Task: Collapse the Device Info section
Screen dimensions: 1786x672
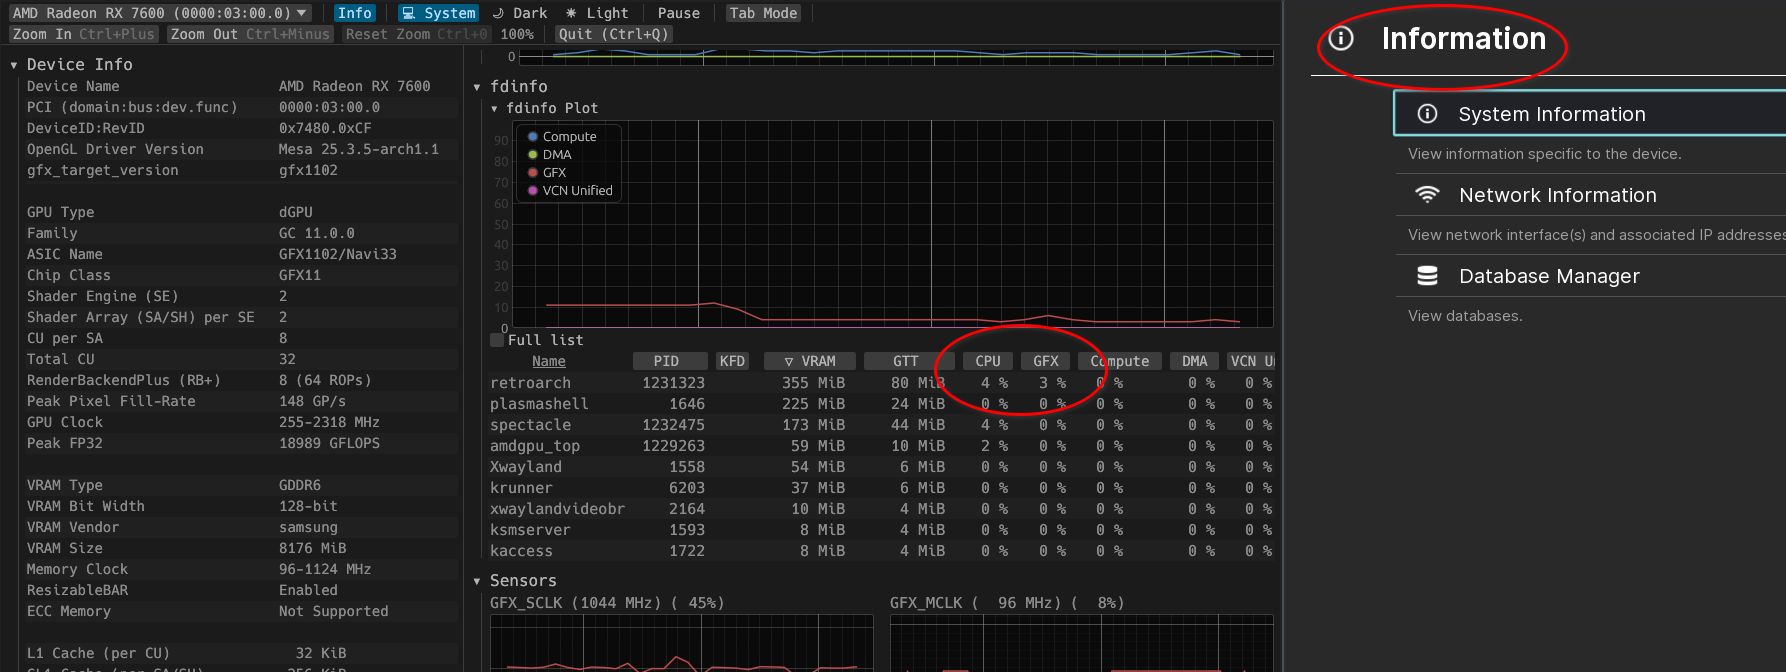Action: 14,65
